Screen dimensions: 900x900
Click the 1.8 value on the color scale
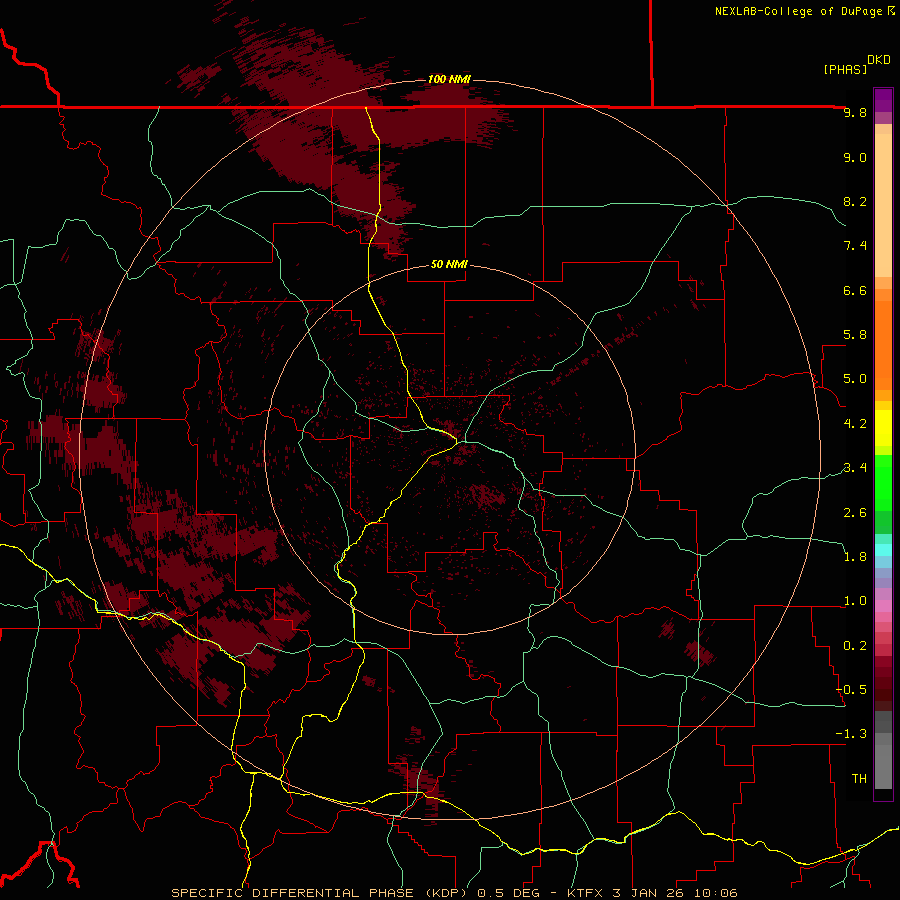(x=855, y=557)
